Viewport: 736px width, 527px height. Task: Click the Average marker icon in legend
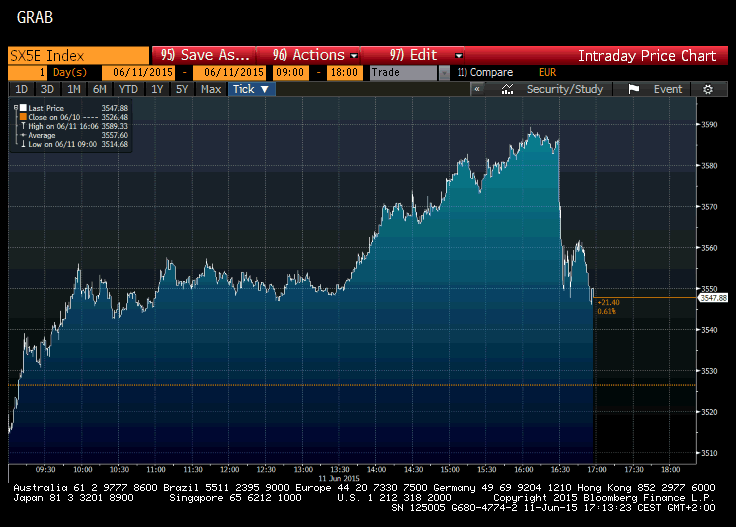click(23, 135)
